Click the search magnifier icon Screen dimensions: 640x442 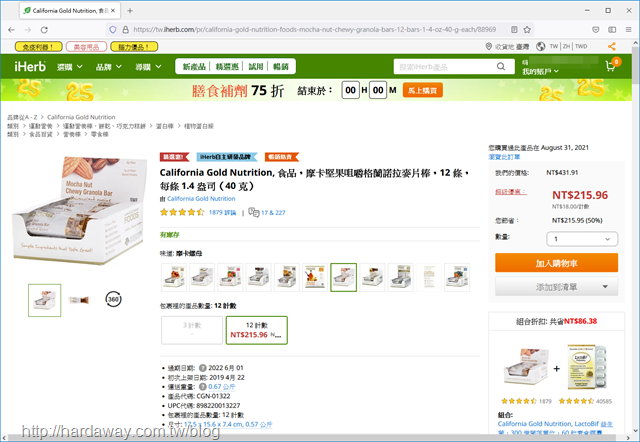[500, 67]
